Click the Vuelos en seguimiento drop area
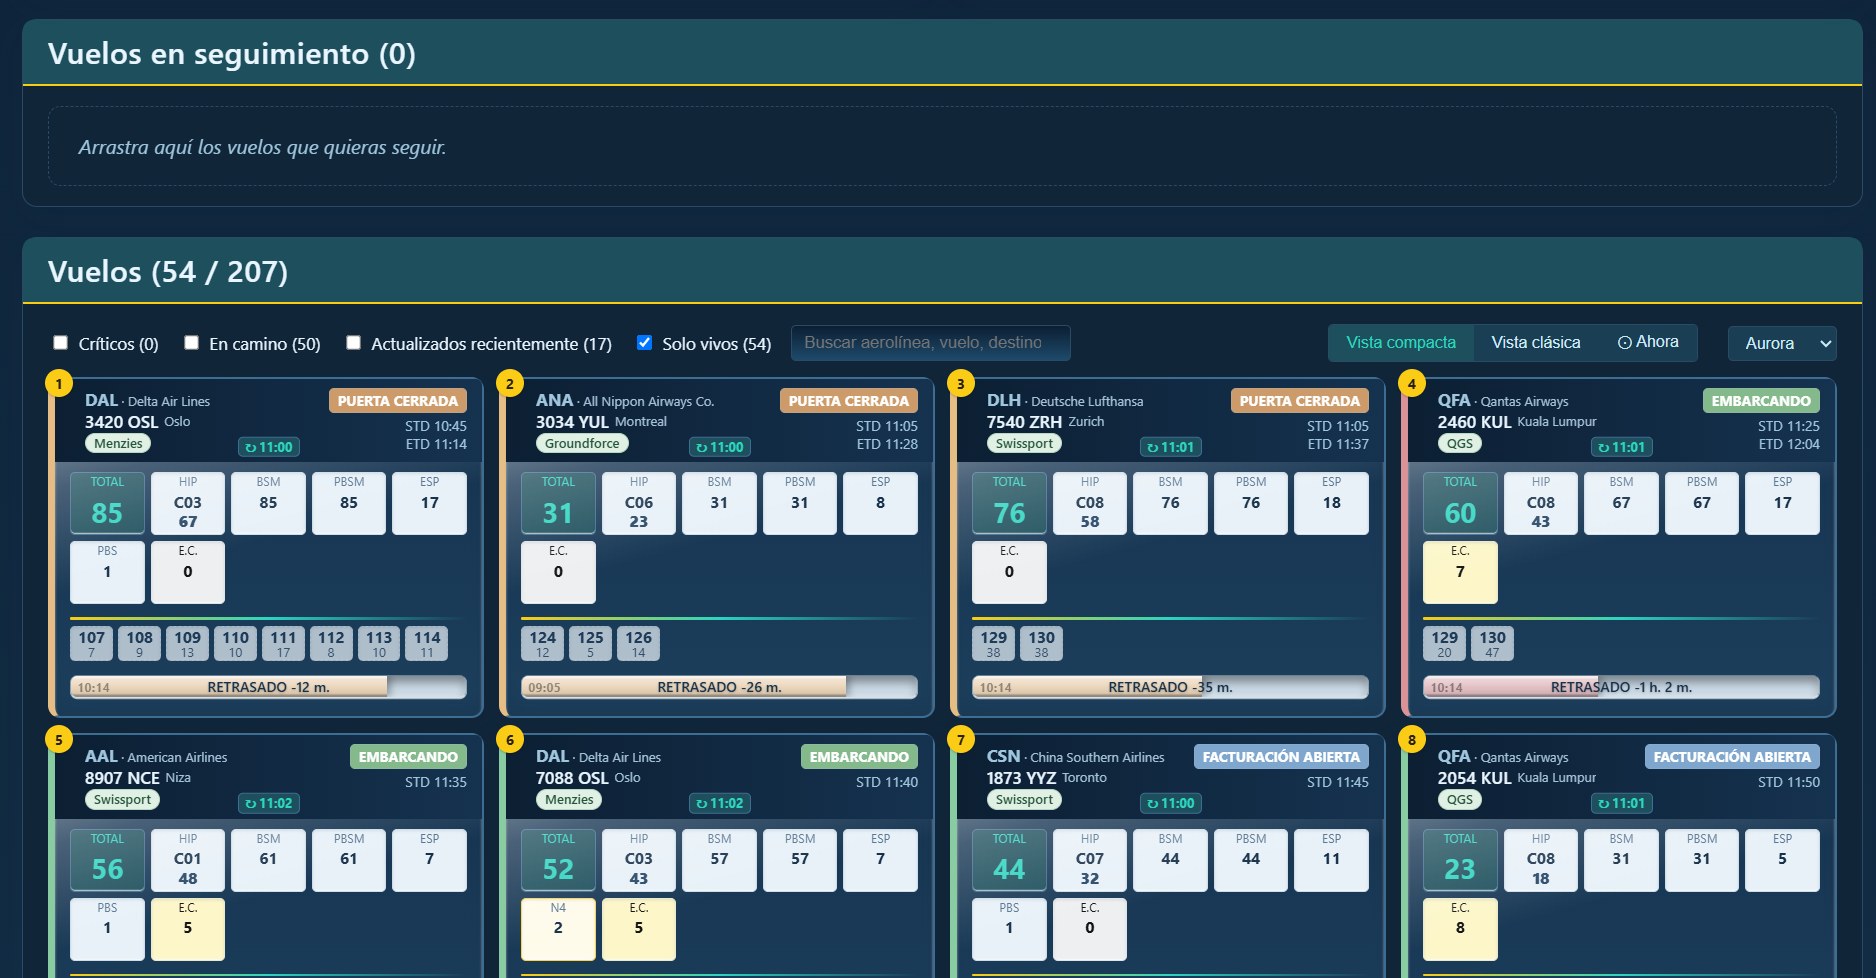The width and height of the screenshot is (1876, 978). [x=942, y=146]
